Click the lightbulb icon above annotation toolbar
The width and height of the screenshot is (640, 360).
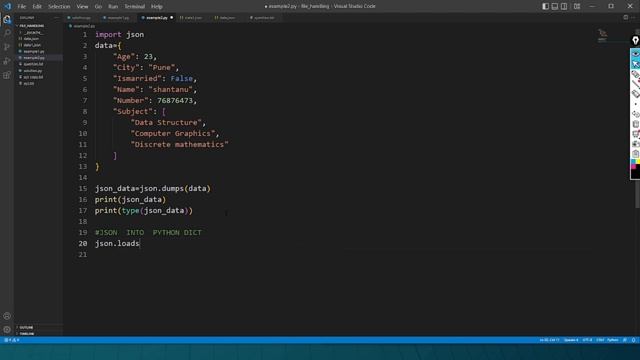coord(636,40)
